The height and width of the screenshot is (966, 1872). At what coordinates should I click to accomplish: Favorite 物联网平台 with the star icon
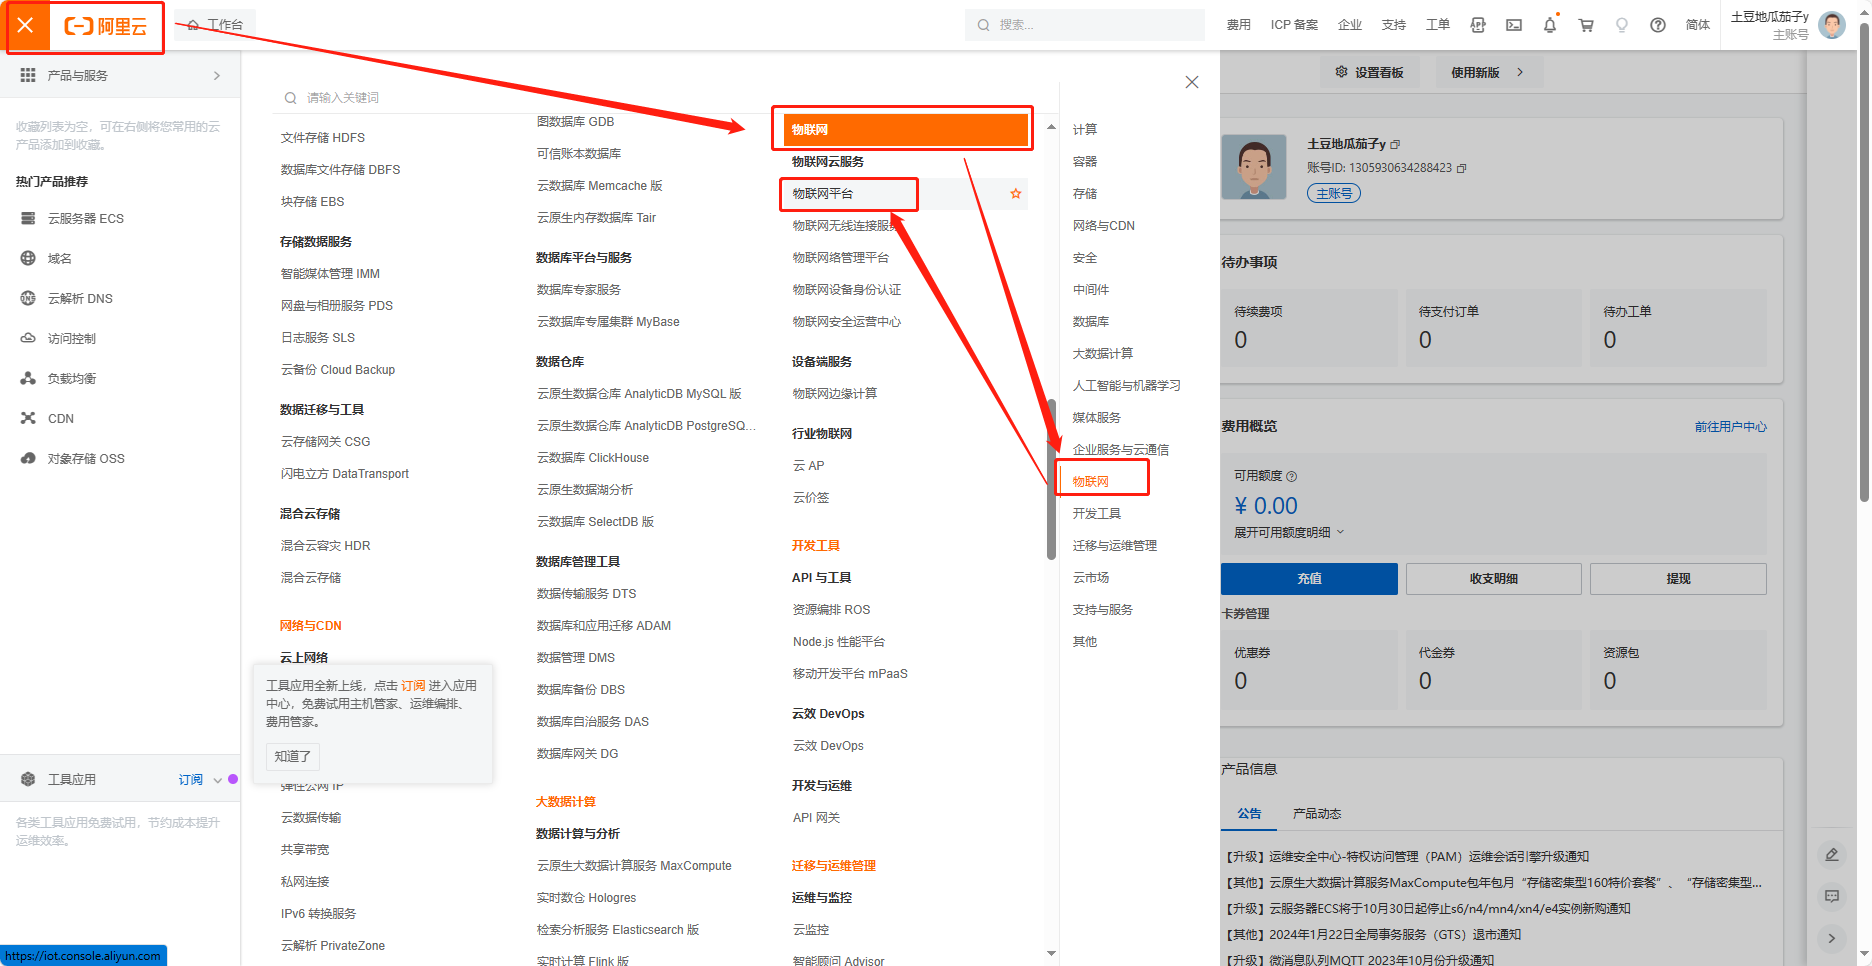1016,194
